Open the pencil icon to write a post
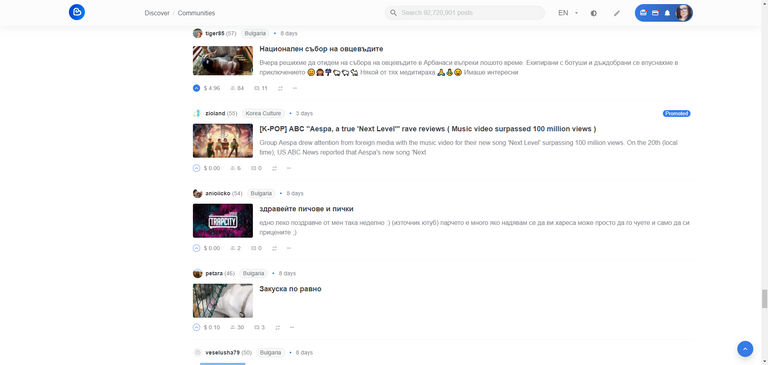This screenshot has height=365, width=768. (x=617, y=13)
